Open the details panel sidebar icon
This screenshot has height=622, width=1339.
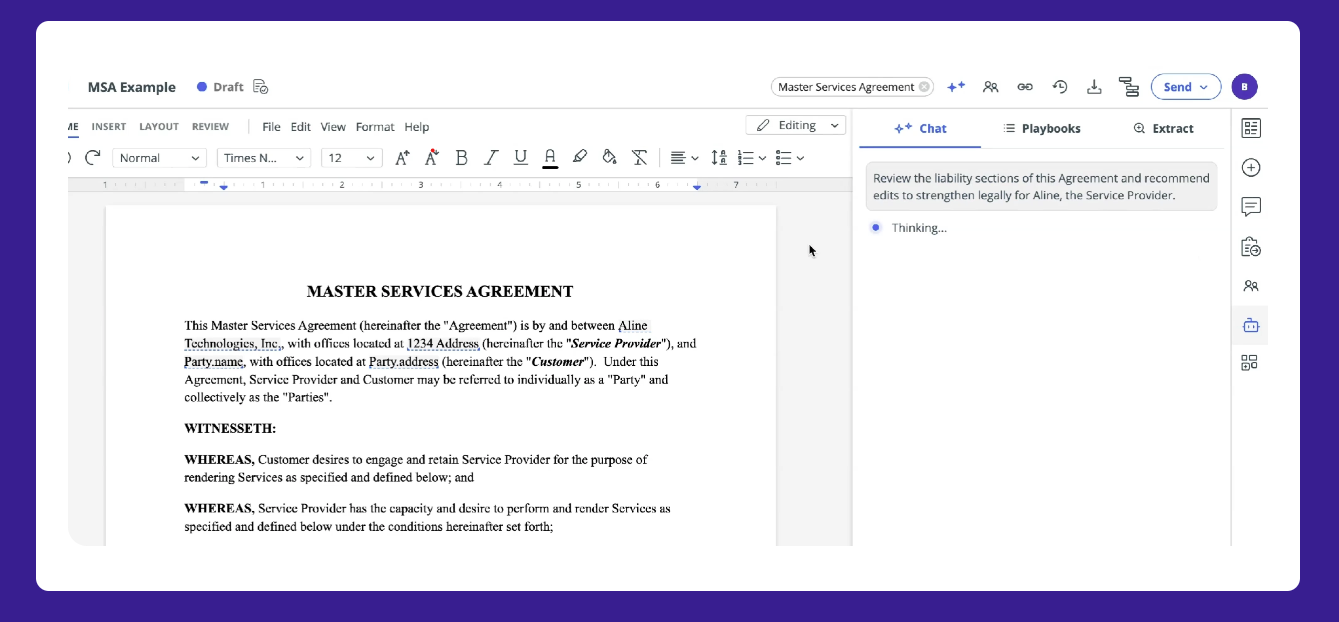(x=1250, y=128)
